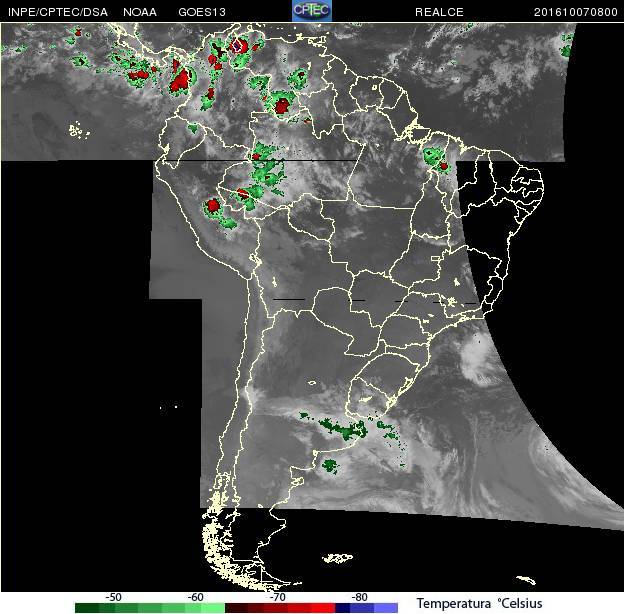
Task: Click the -80 value on temperature scale
Action: tap(359, 597)
